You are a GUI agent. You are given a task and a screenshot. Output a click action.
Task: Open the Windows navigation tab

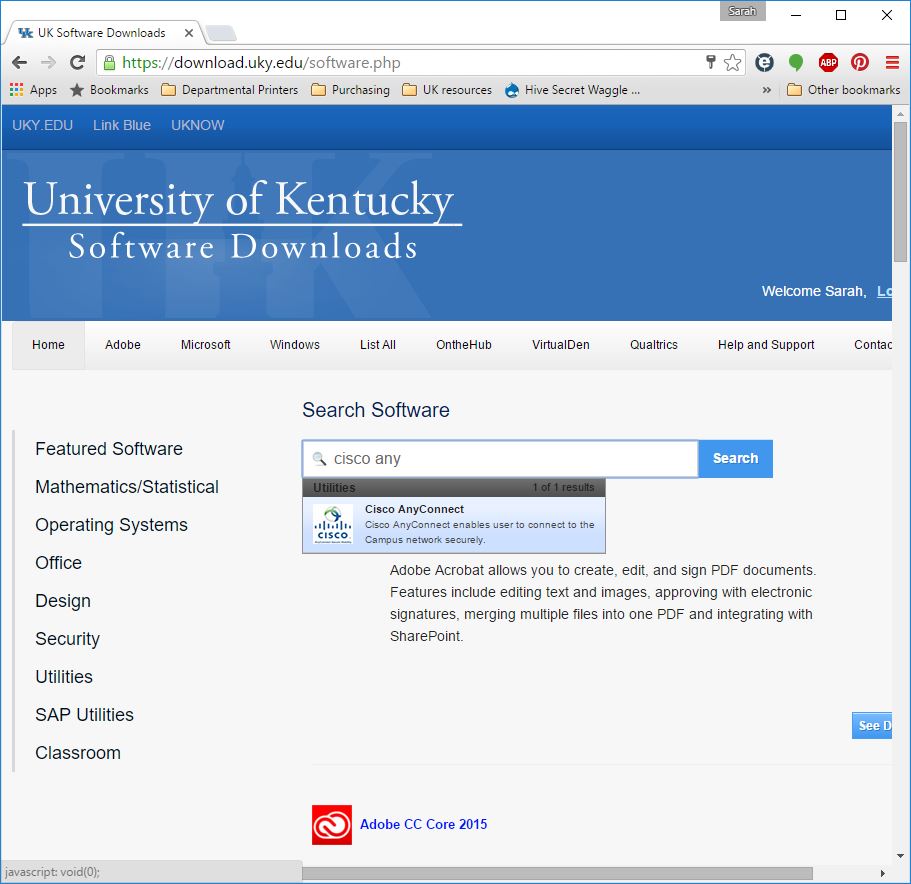coord(295,345)
